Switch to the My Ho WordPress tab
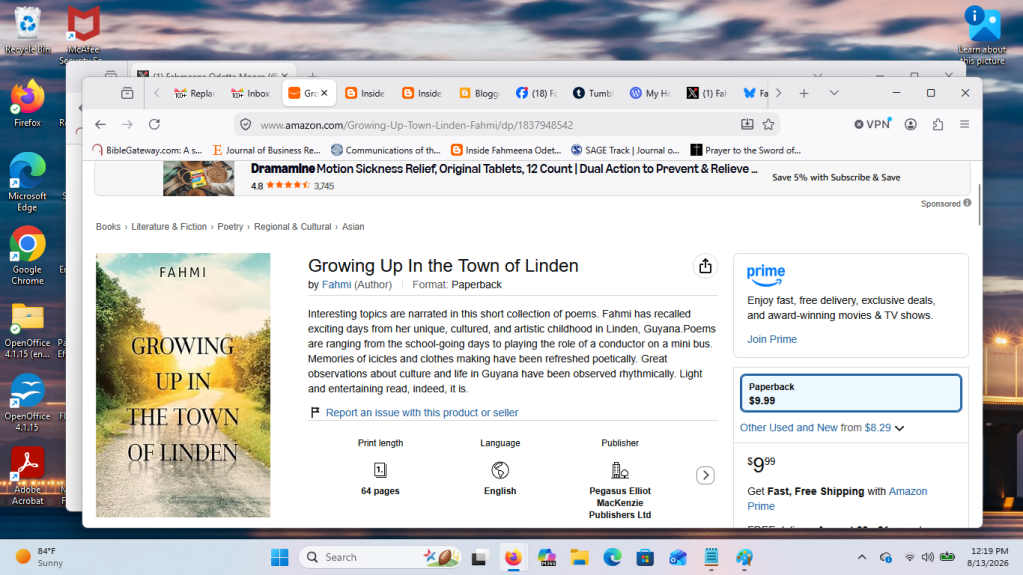The image size is (1023, 575). pyautogui.click(x=650, y=93)
